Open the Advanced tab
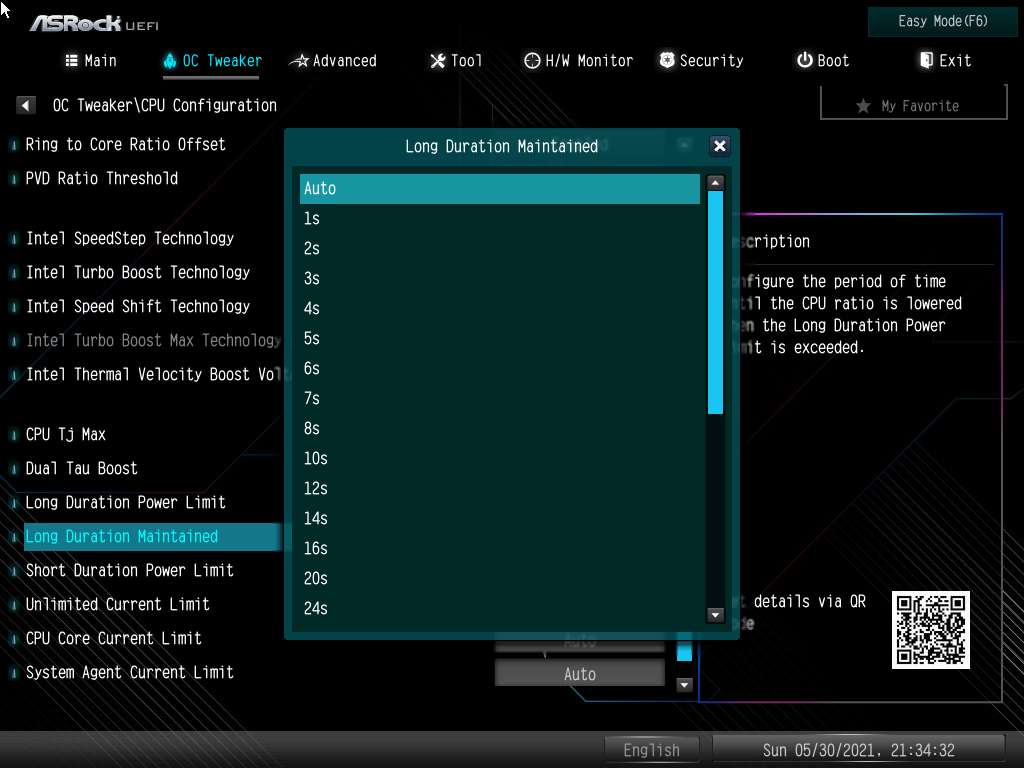This screenshot has width=1024, height=768. [x=333, y=61]
